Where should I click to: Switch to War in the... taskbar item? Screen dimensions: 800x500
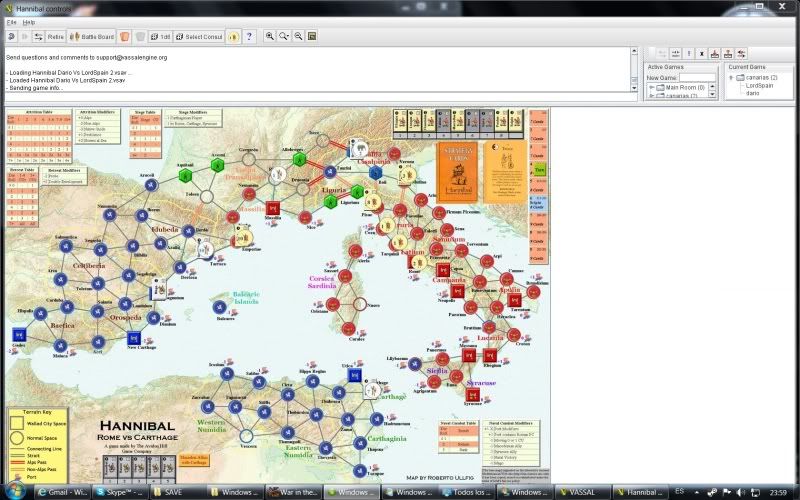tap(293, 492)
